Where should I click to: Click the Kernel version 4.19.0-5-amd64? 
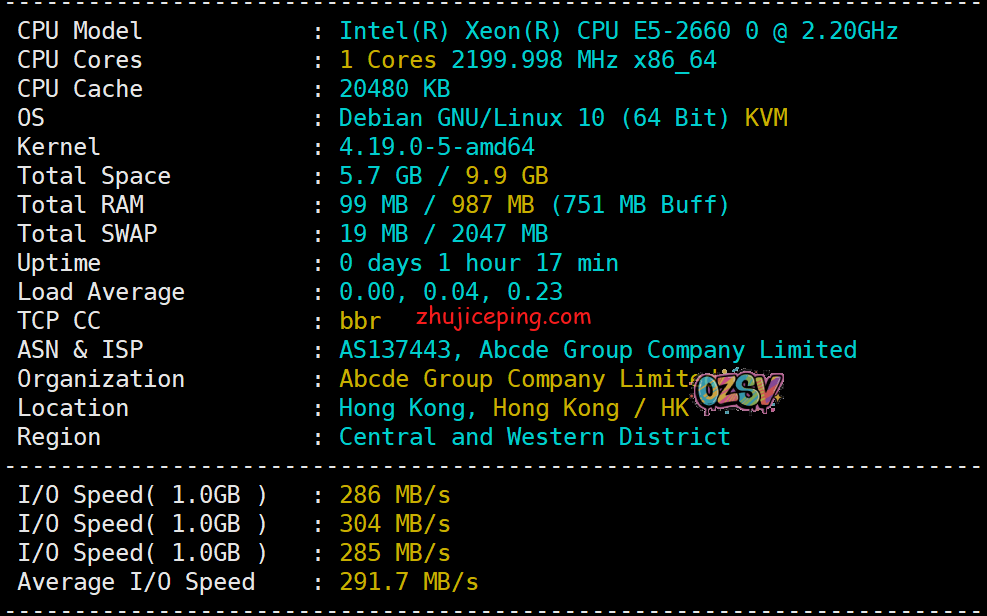(x=437, y=147)
